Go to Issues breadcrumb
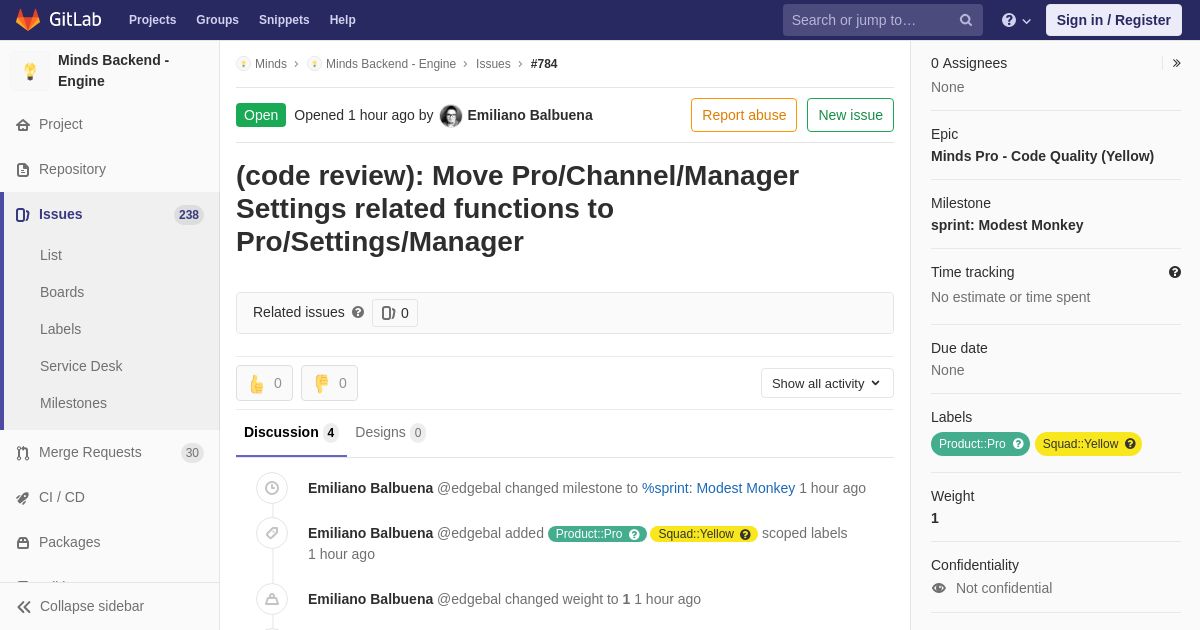Viewport: 1200px width, 630px height. click(493, 64)
